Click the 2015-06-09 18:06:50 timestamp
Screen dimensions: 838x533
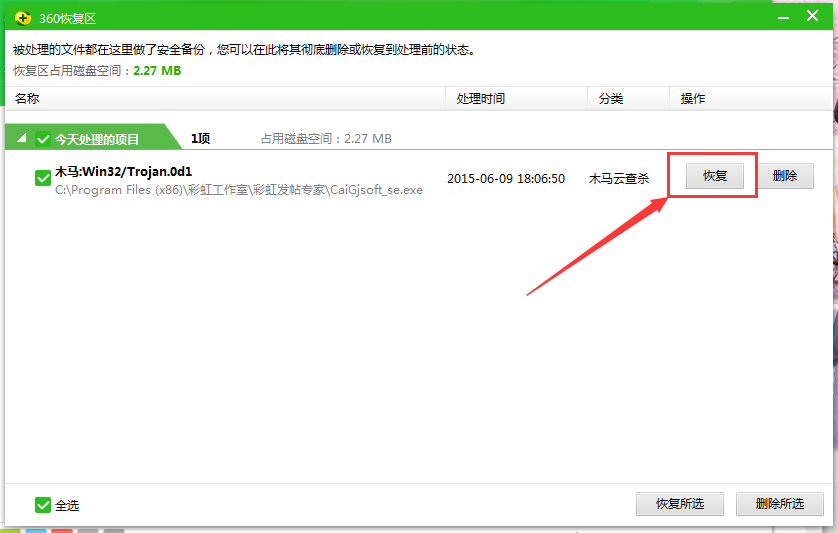click(x=506, y=179)
